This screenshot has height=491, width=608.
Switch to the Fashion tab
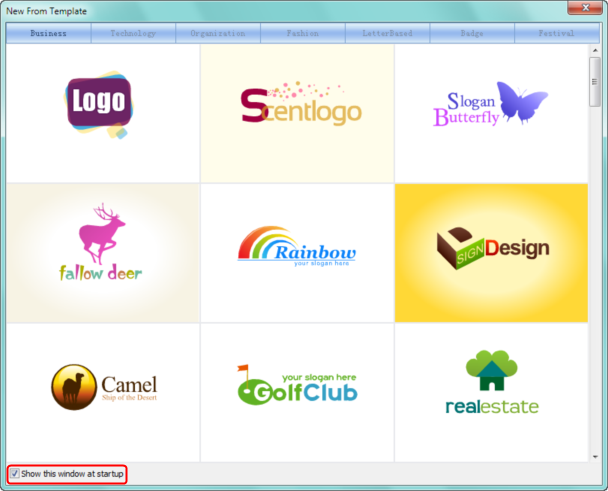(303, 33)
